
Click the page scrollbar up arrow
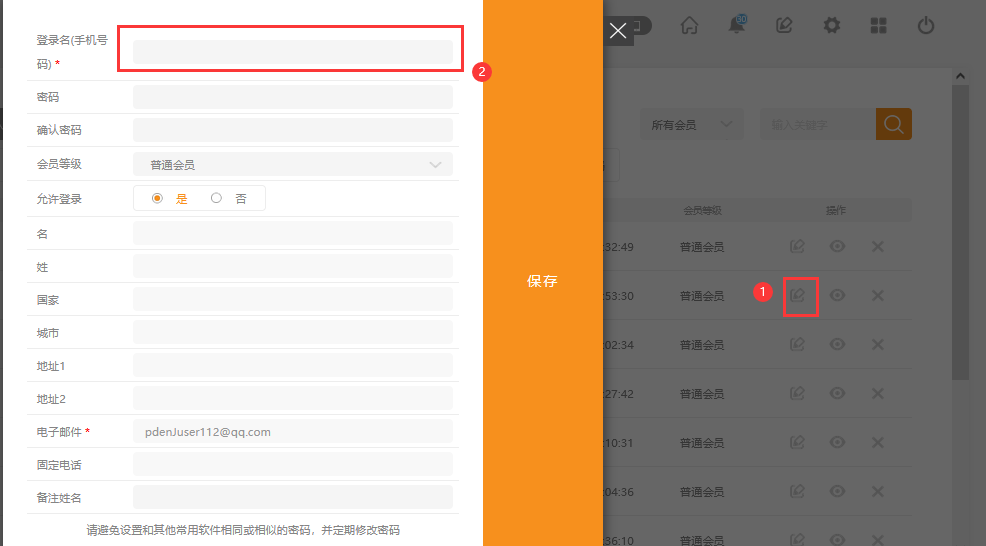(x=960, y=76)
